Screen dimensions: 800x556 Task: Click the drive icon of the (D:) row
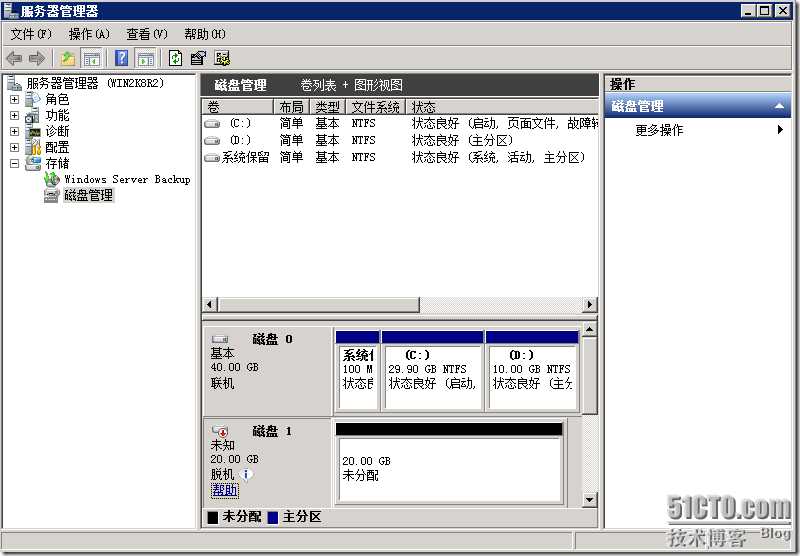[212, 140]
